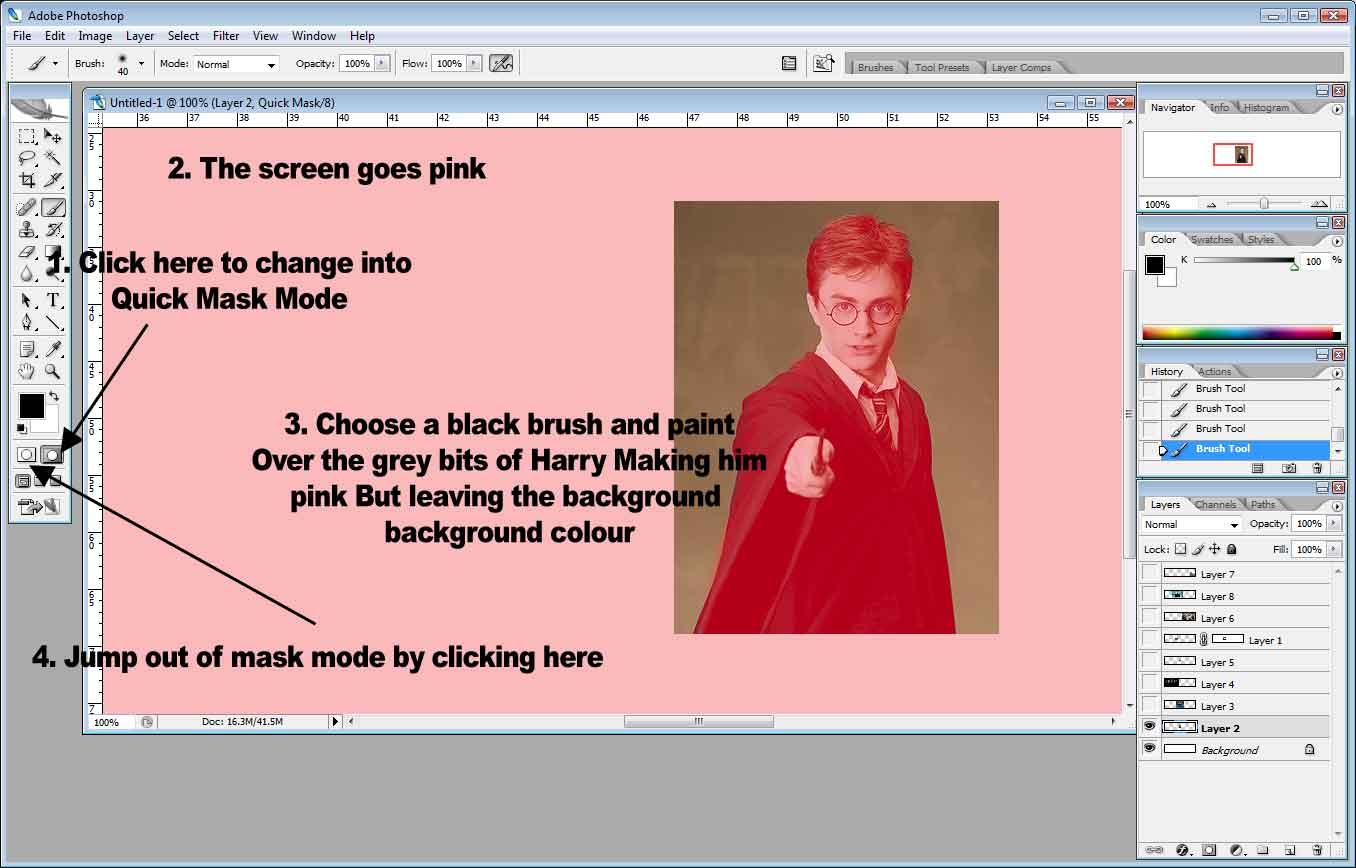Image resolution: width=1356 pixels, height=868 pixels.
Task: Open the Image menu
Action: coord(95,36)
